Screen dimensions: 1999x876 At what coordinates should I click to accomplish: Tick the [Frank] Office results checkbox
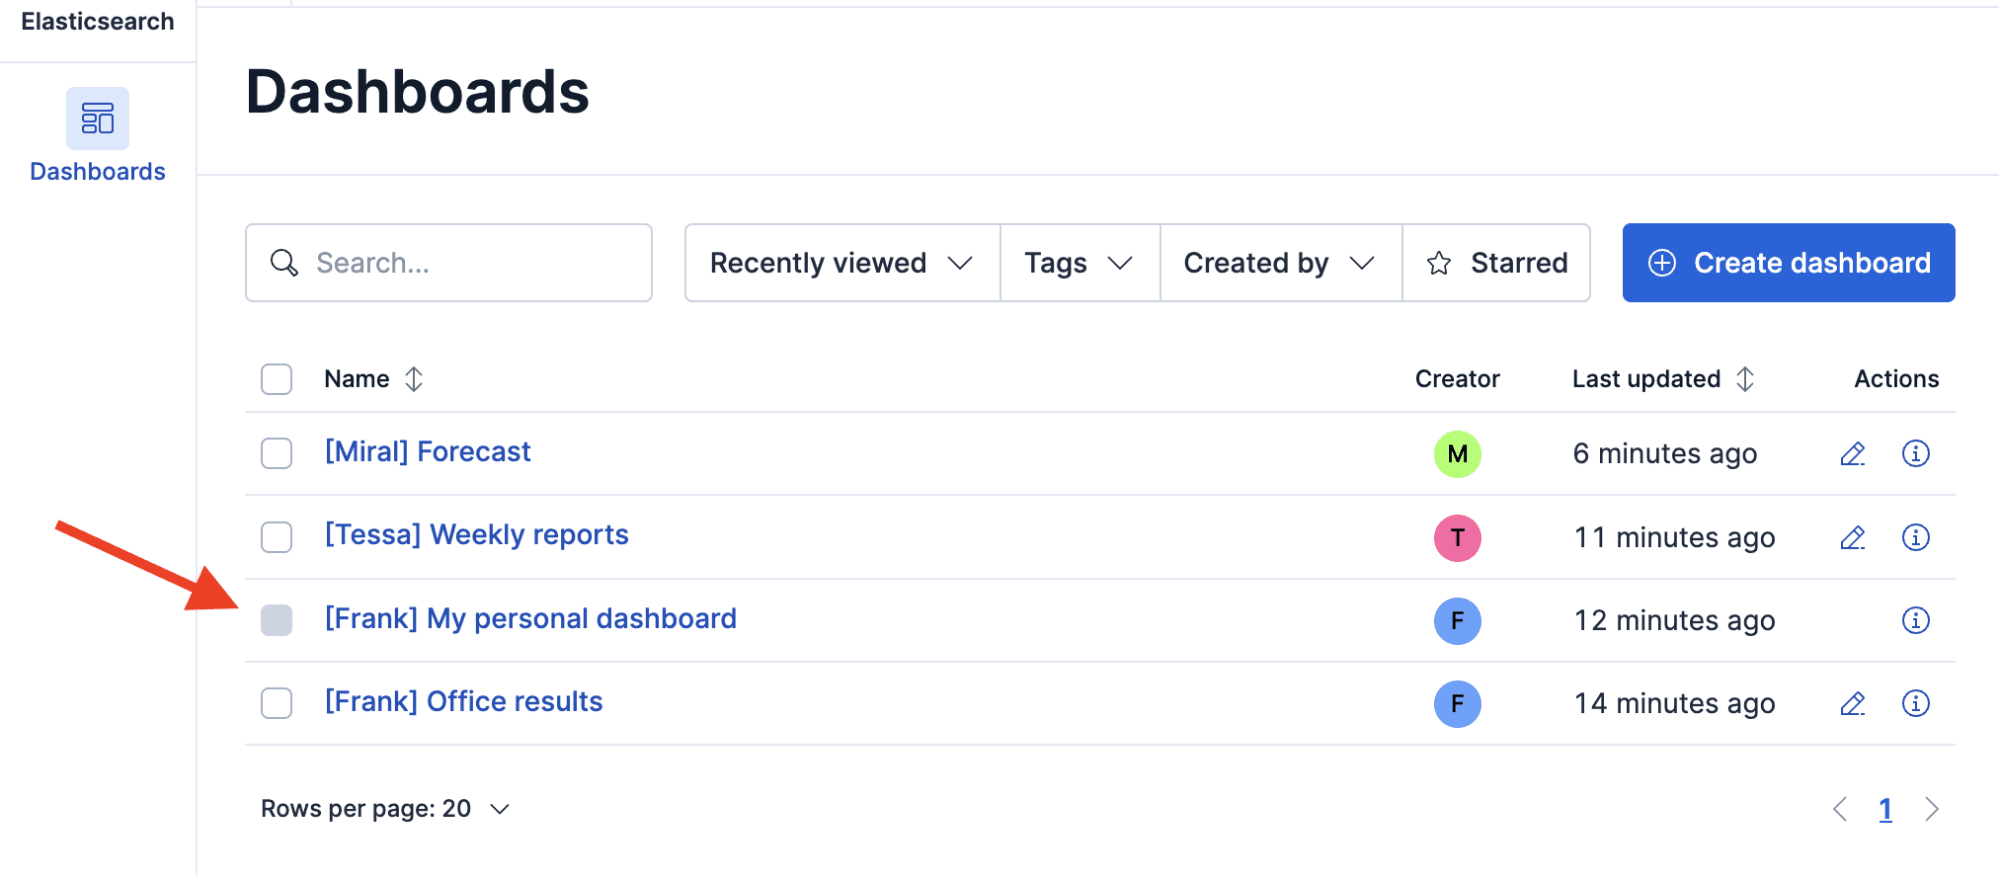[276, 704]
